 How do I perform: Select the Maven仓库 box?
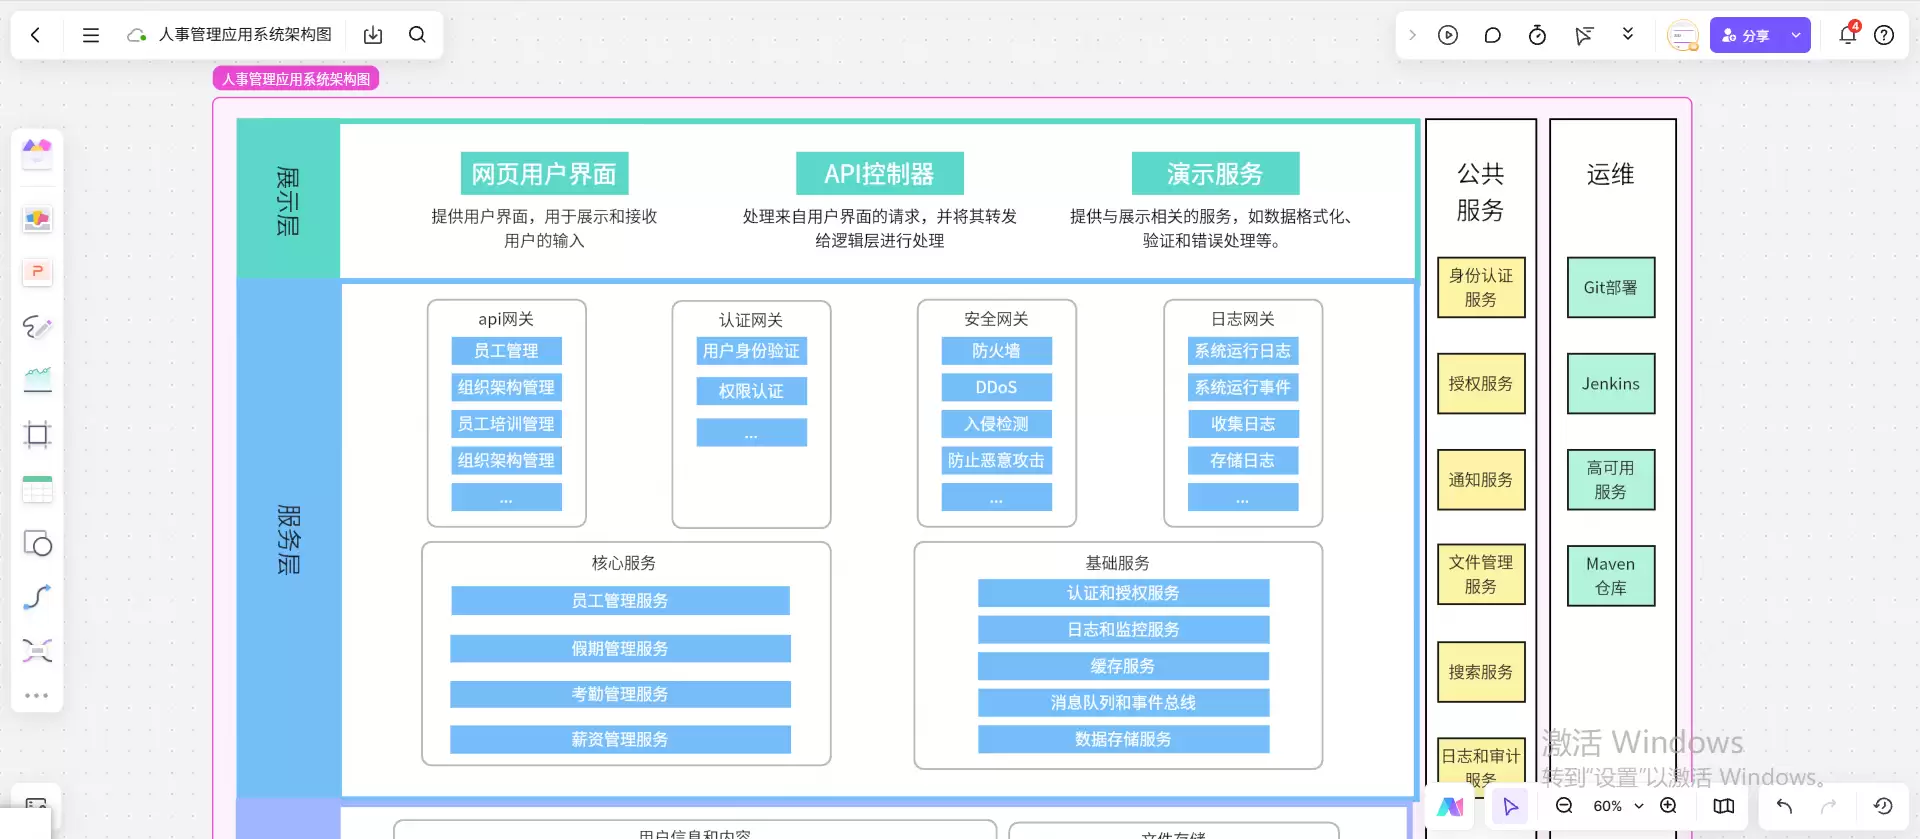[1611, 576]
